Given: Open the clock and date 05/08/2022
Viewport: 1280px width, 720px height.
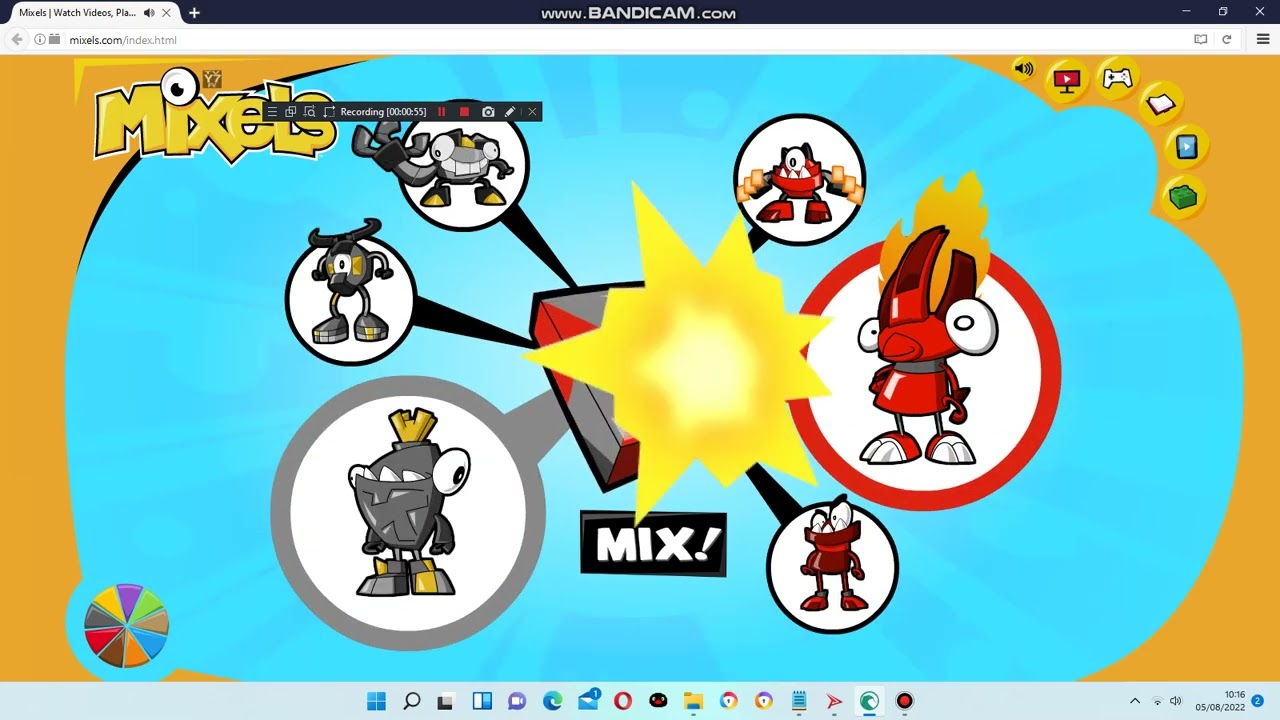Looking at the screenshot, I should tap(1220, 701).
